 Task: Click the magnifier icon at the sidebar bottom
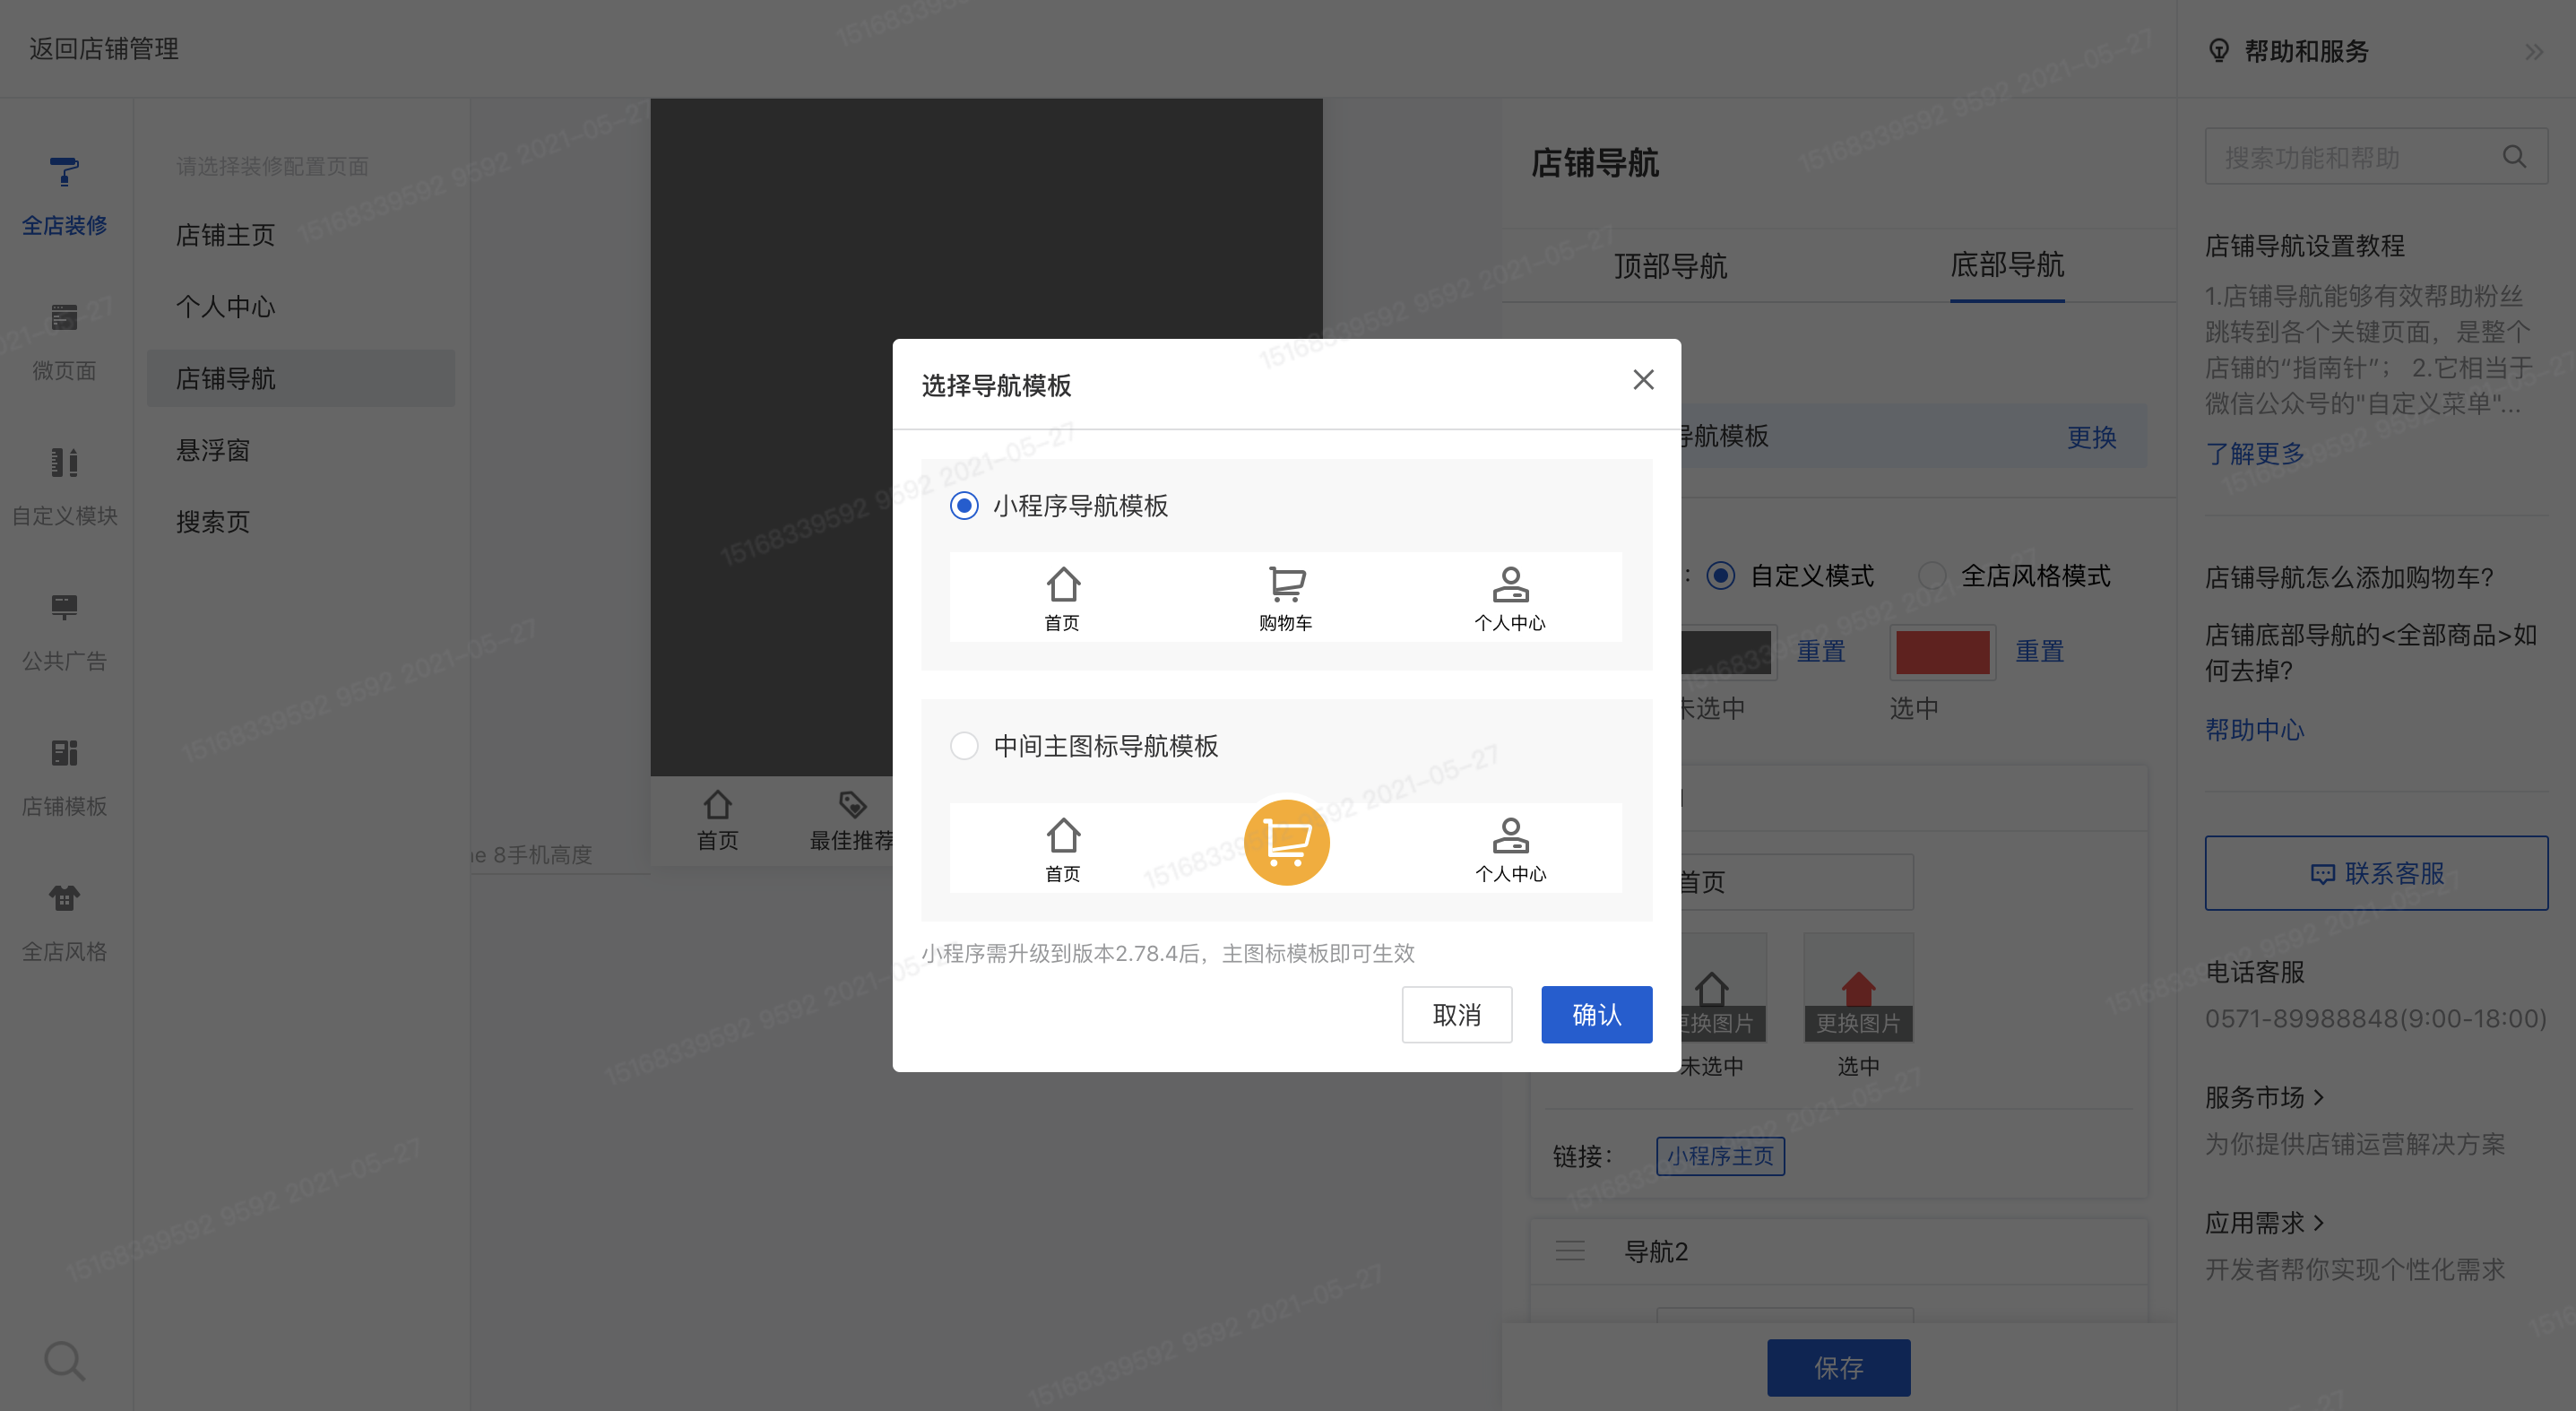64,1360
